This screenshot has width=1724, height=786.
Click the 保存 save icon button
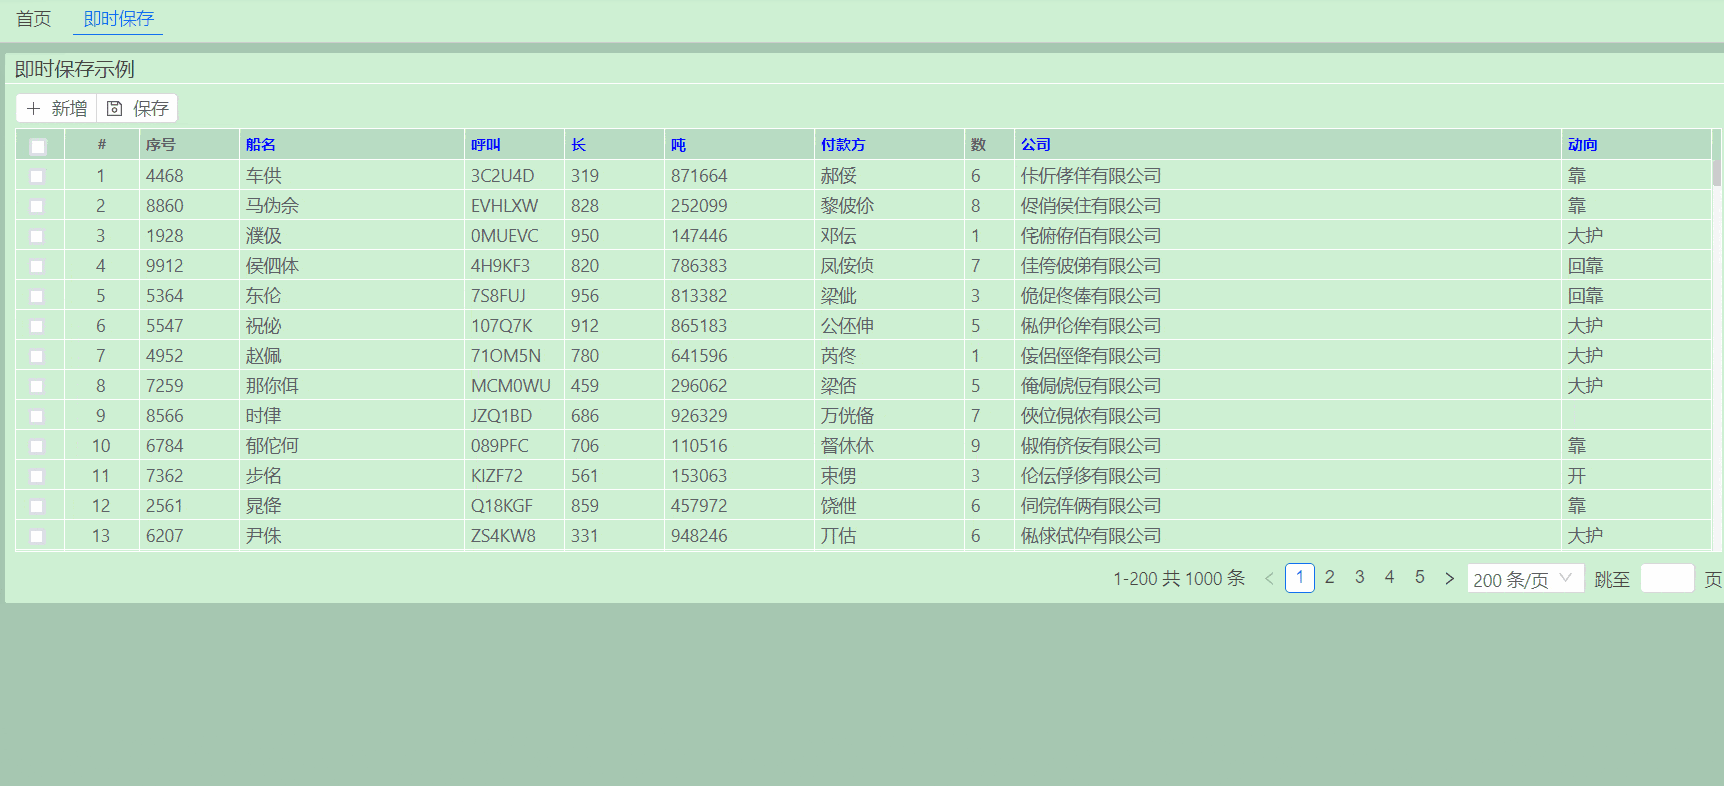click(137, 108)
